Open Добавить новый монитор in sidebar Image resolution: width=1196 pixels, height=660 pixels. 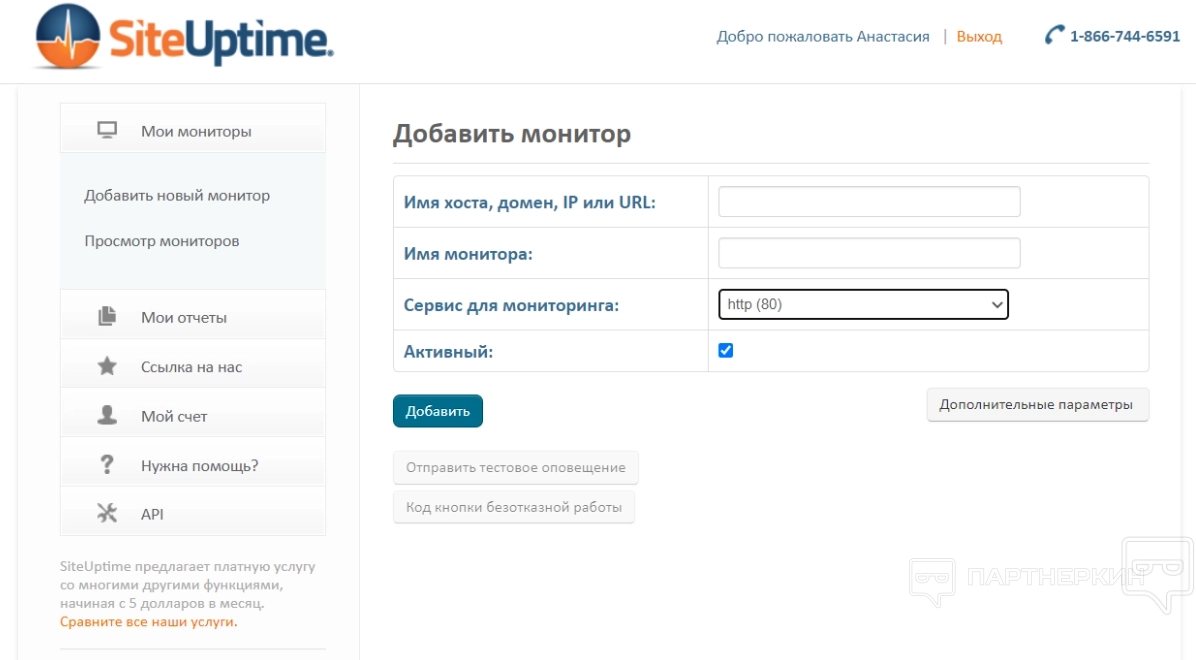(177, 196)
